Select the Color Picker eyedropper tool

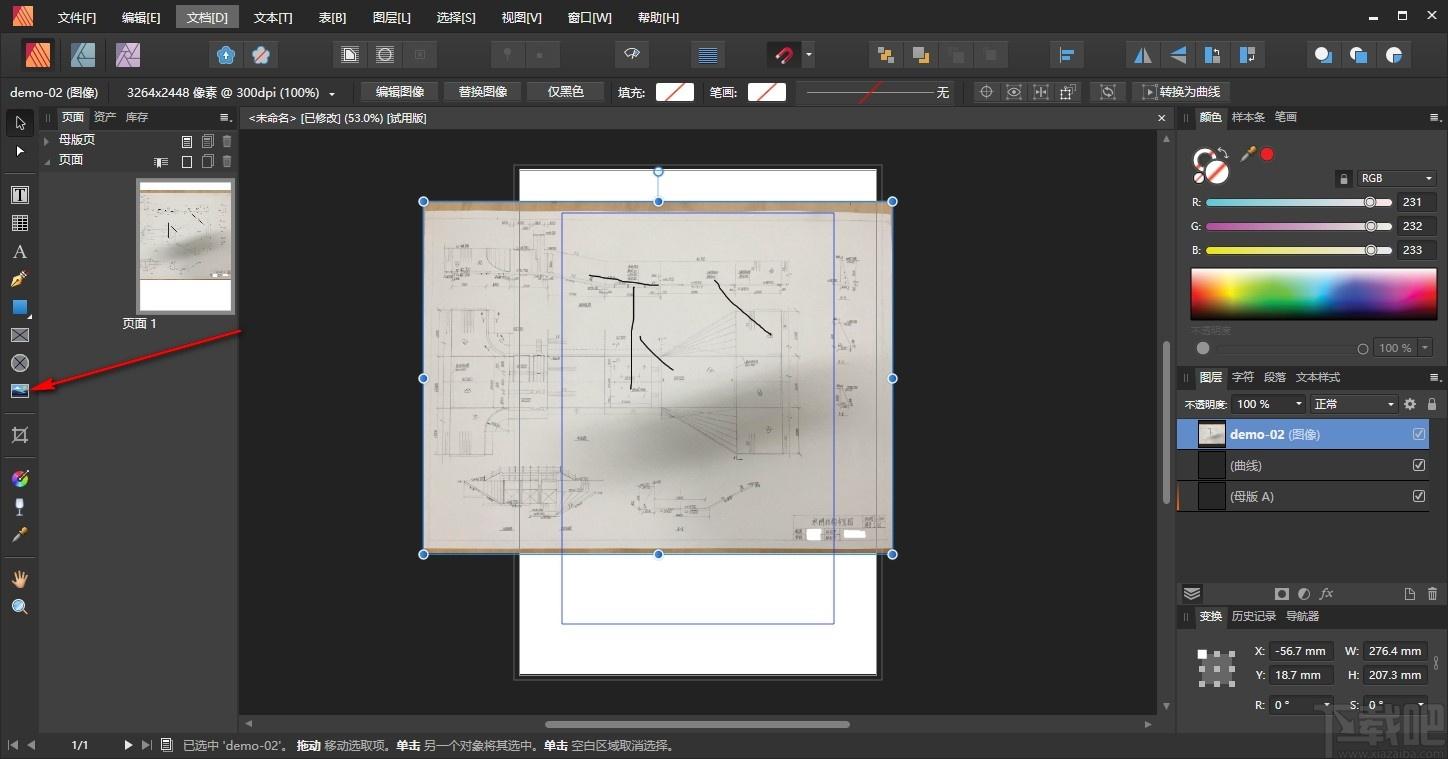(x=19, y=535)
